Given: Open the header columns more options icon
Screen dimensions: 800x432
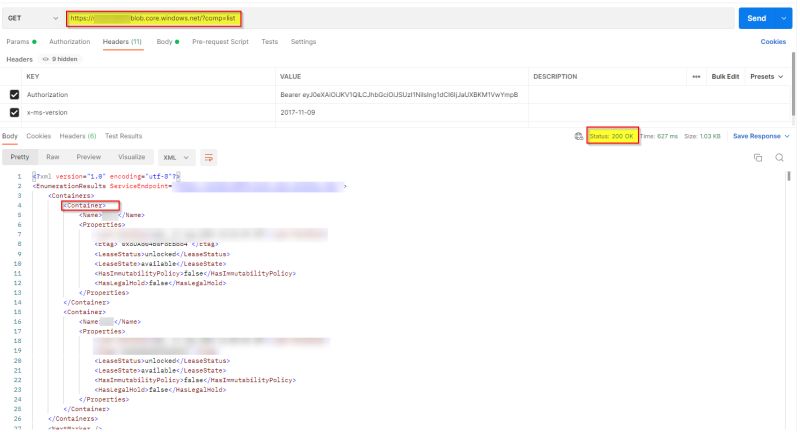Looking at the screenshot, I should 696,77.
